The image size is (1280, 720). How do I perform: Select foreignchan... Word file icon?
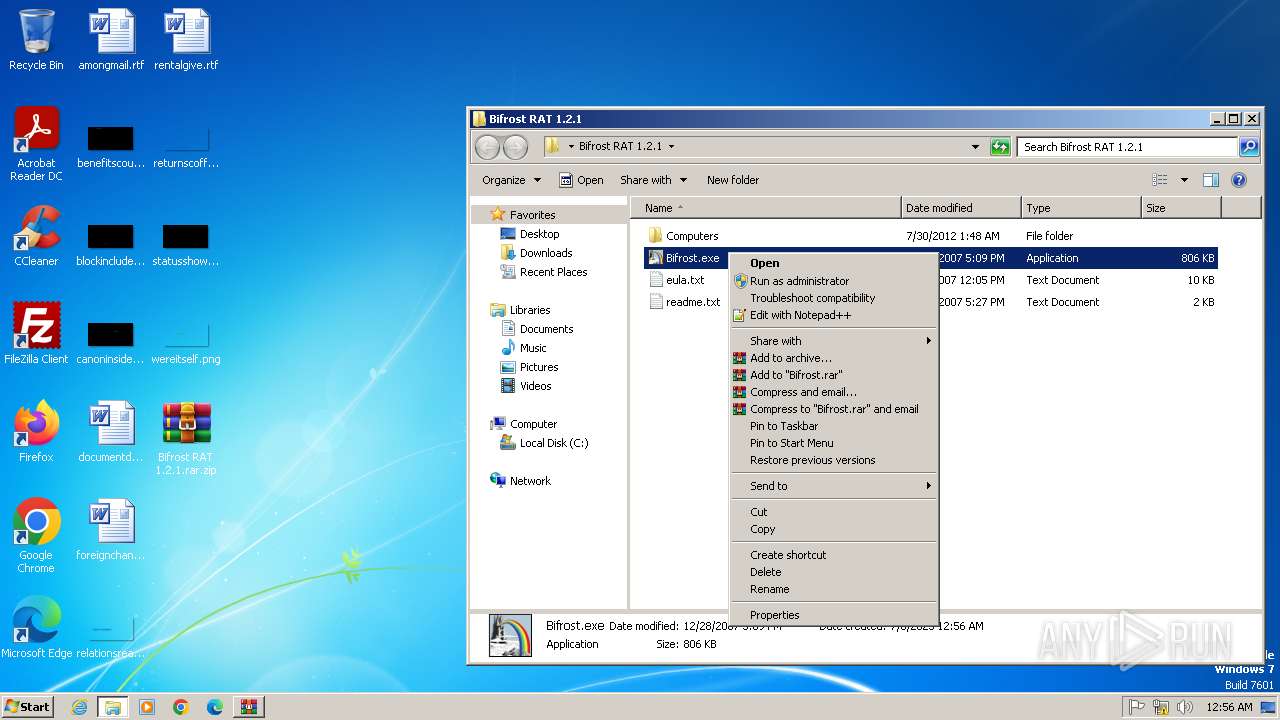(111, 530)
